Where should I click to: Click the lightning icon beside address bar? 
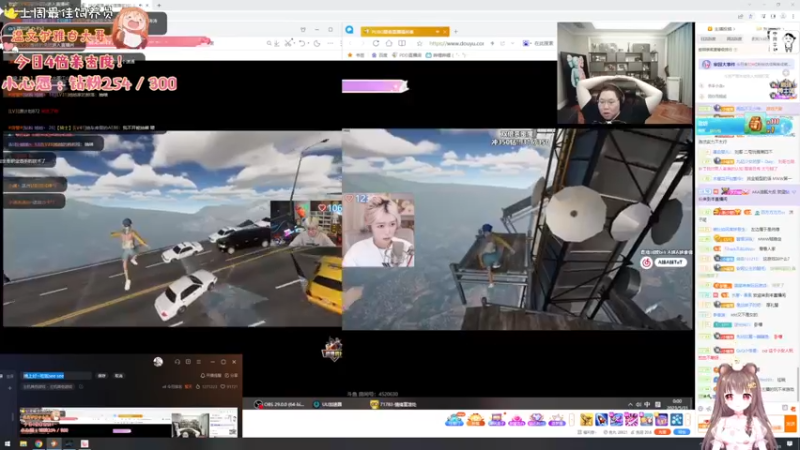pyautogui.click(x=492, y=43)
